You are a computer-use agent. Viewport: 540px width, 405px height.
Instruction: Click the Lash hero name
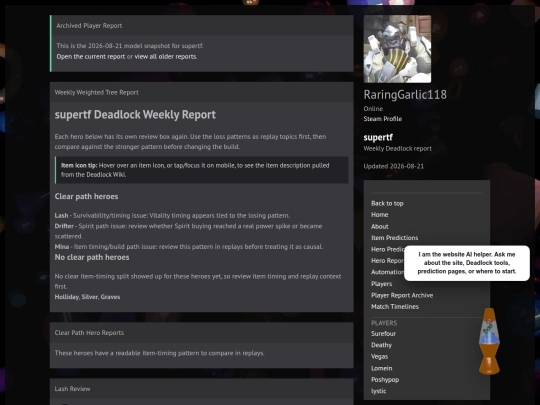click(x=61, y=216)
